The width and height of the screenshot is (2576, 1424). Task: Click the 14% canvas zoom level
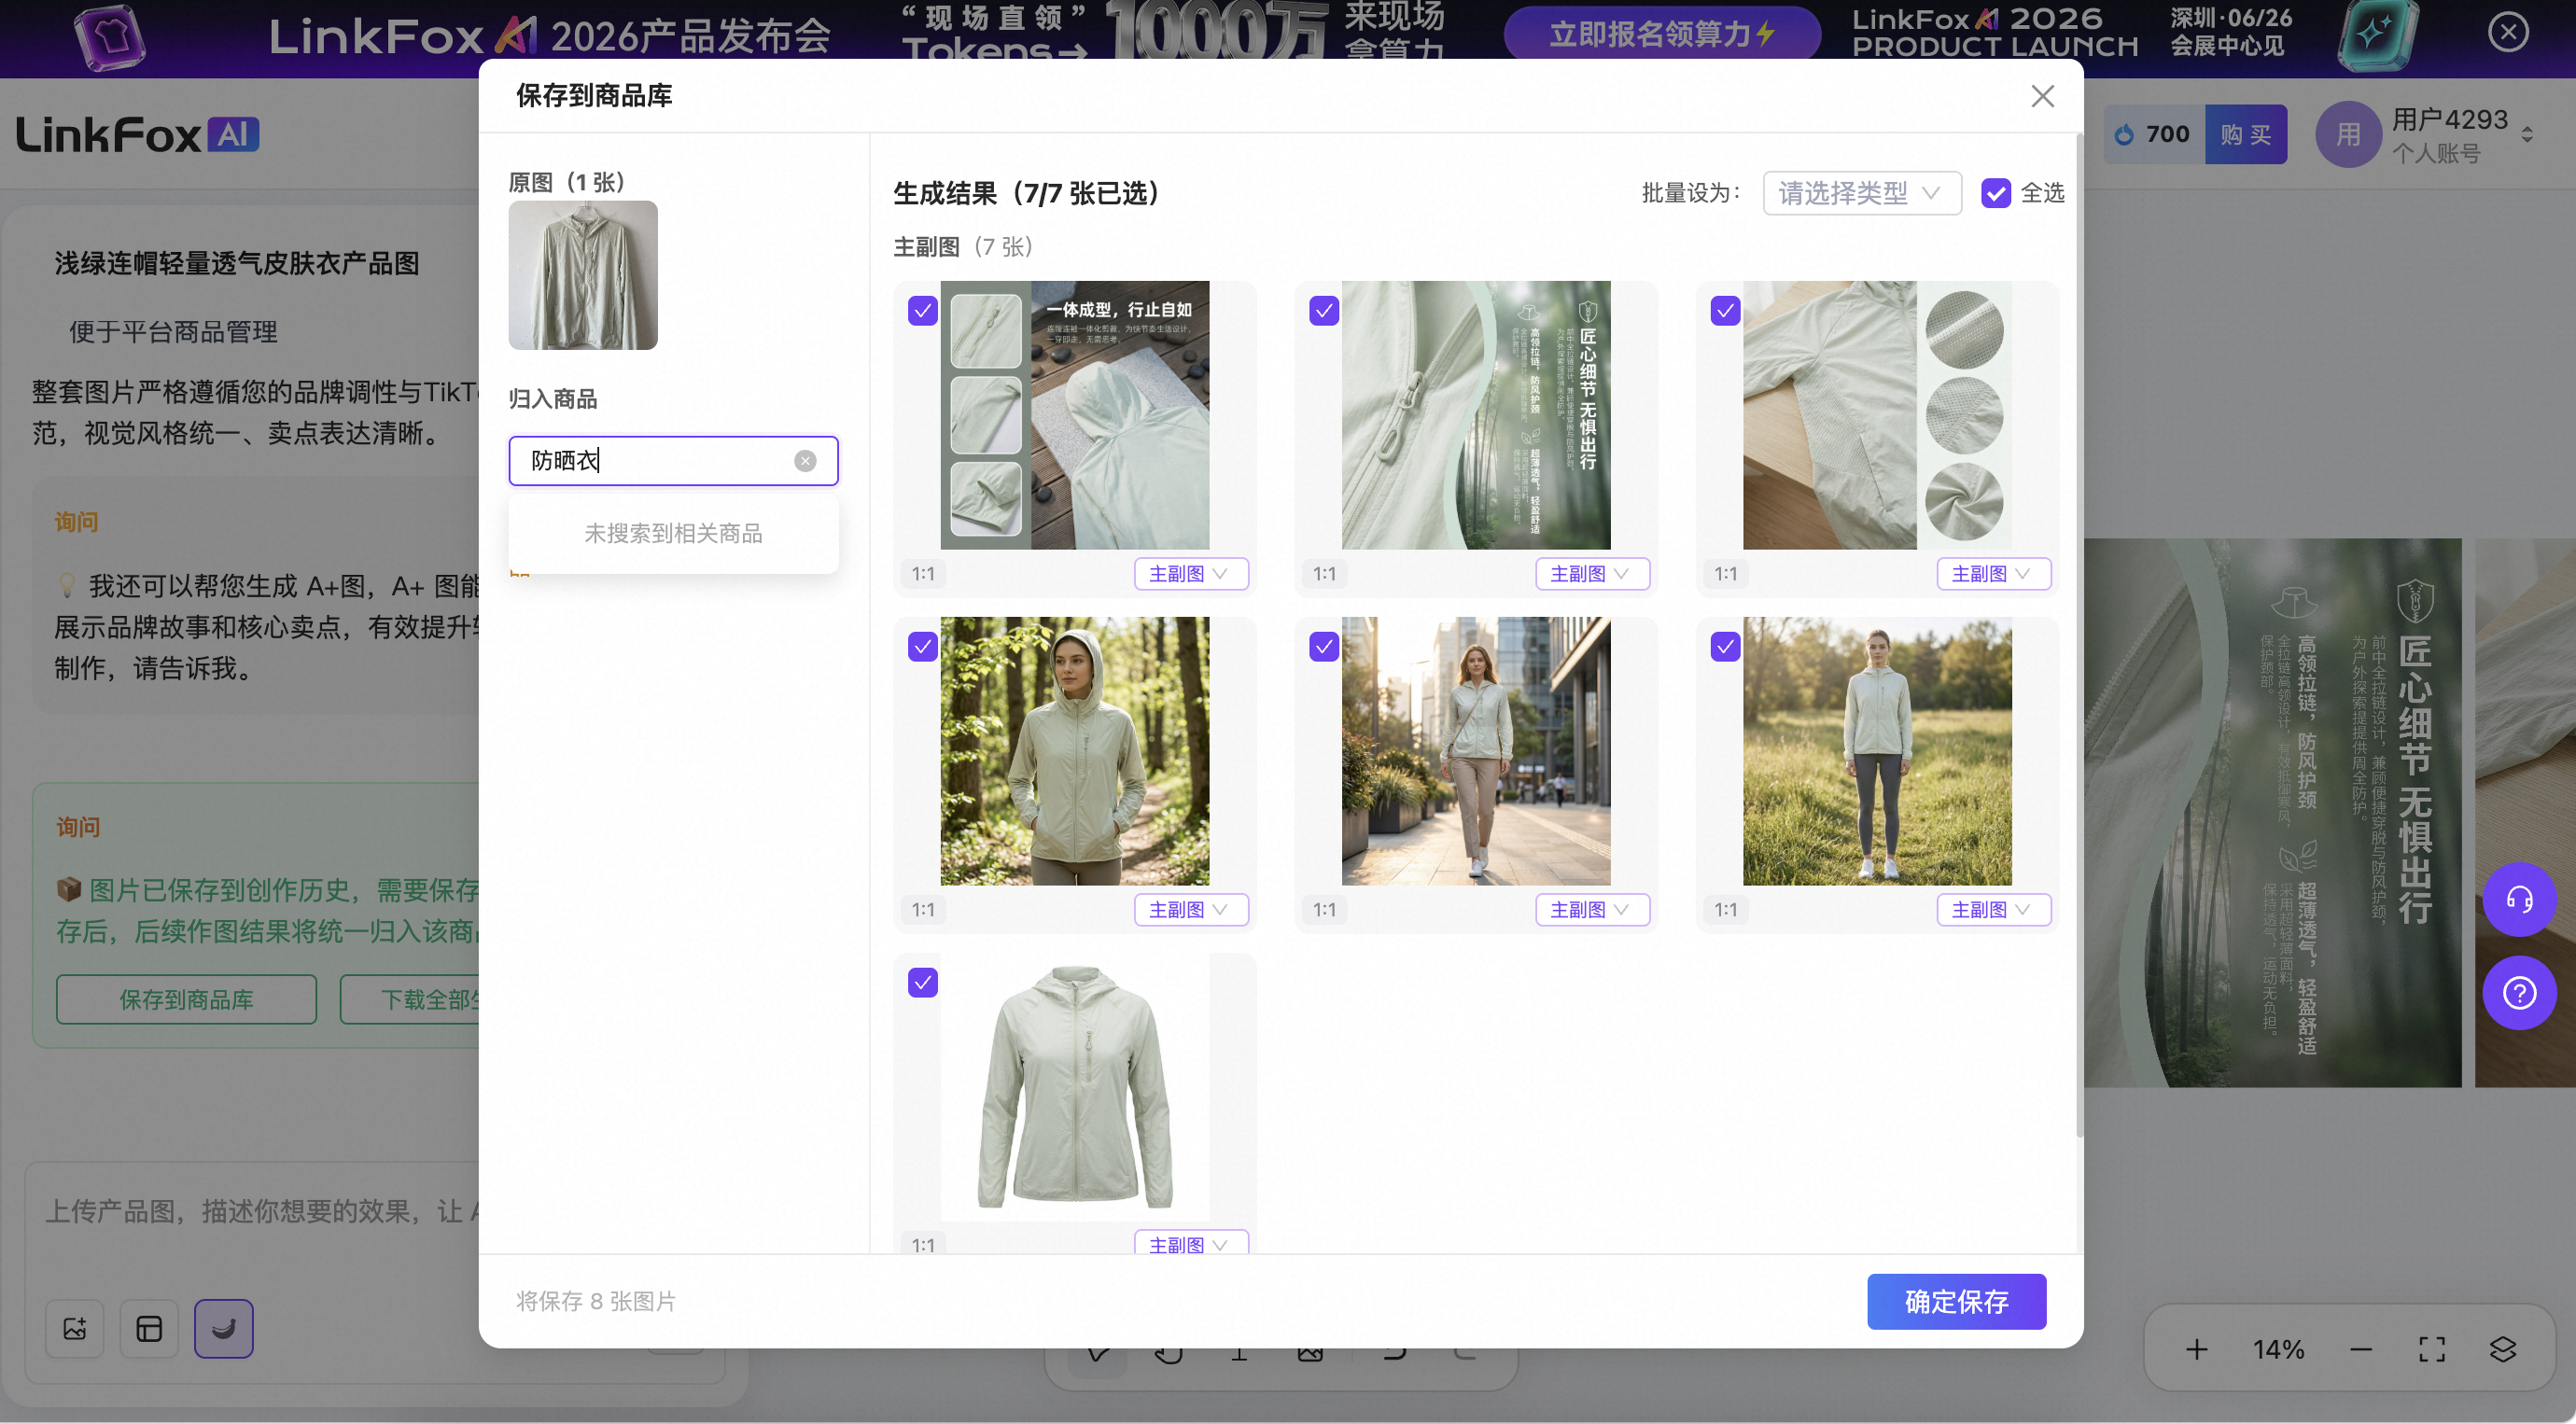2278,1349
